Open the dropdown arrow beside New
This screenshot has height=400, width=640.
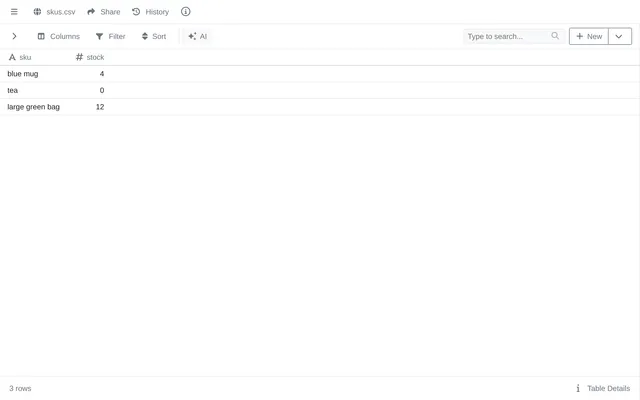tap(620, 36)
